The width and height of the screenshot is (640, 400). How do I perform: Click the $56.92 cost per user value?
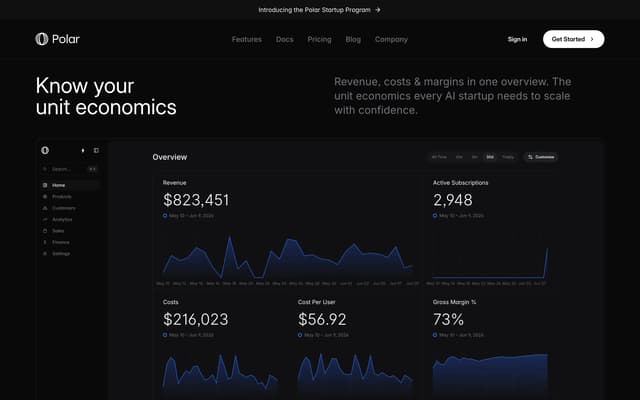point(322,319)
